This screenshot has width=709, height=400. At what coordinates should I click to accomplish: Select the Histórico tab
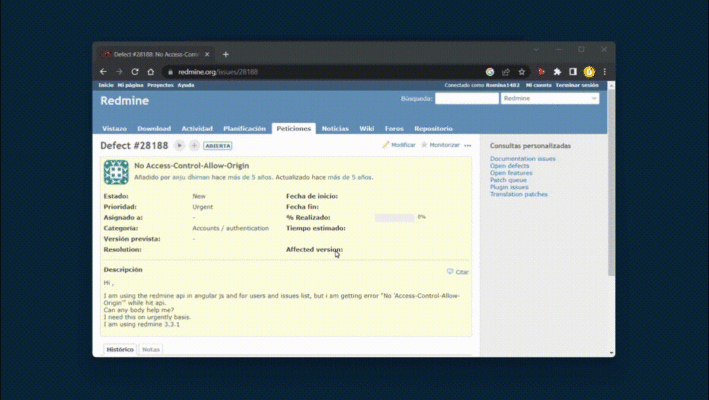(x=120, y=349)
